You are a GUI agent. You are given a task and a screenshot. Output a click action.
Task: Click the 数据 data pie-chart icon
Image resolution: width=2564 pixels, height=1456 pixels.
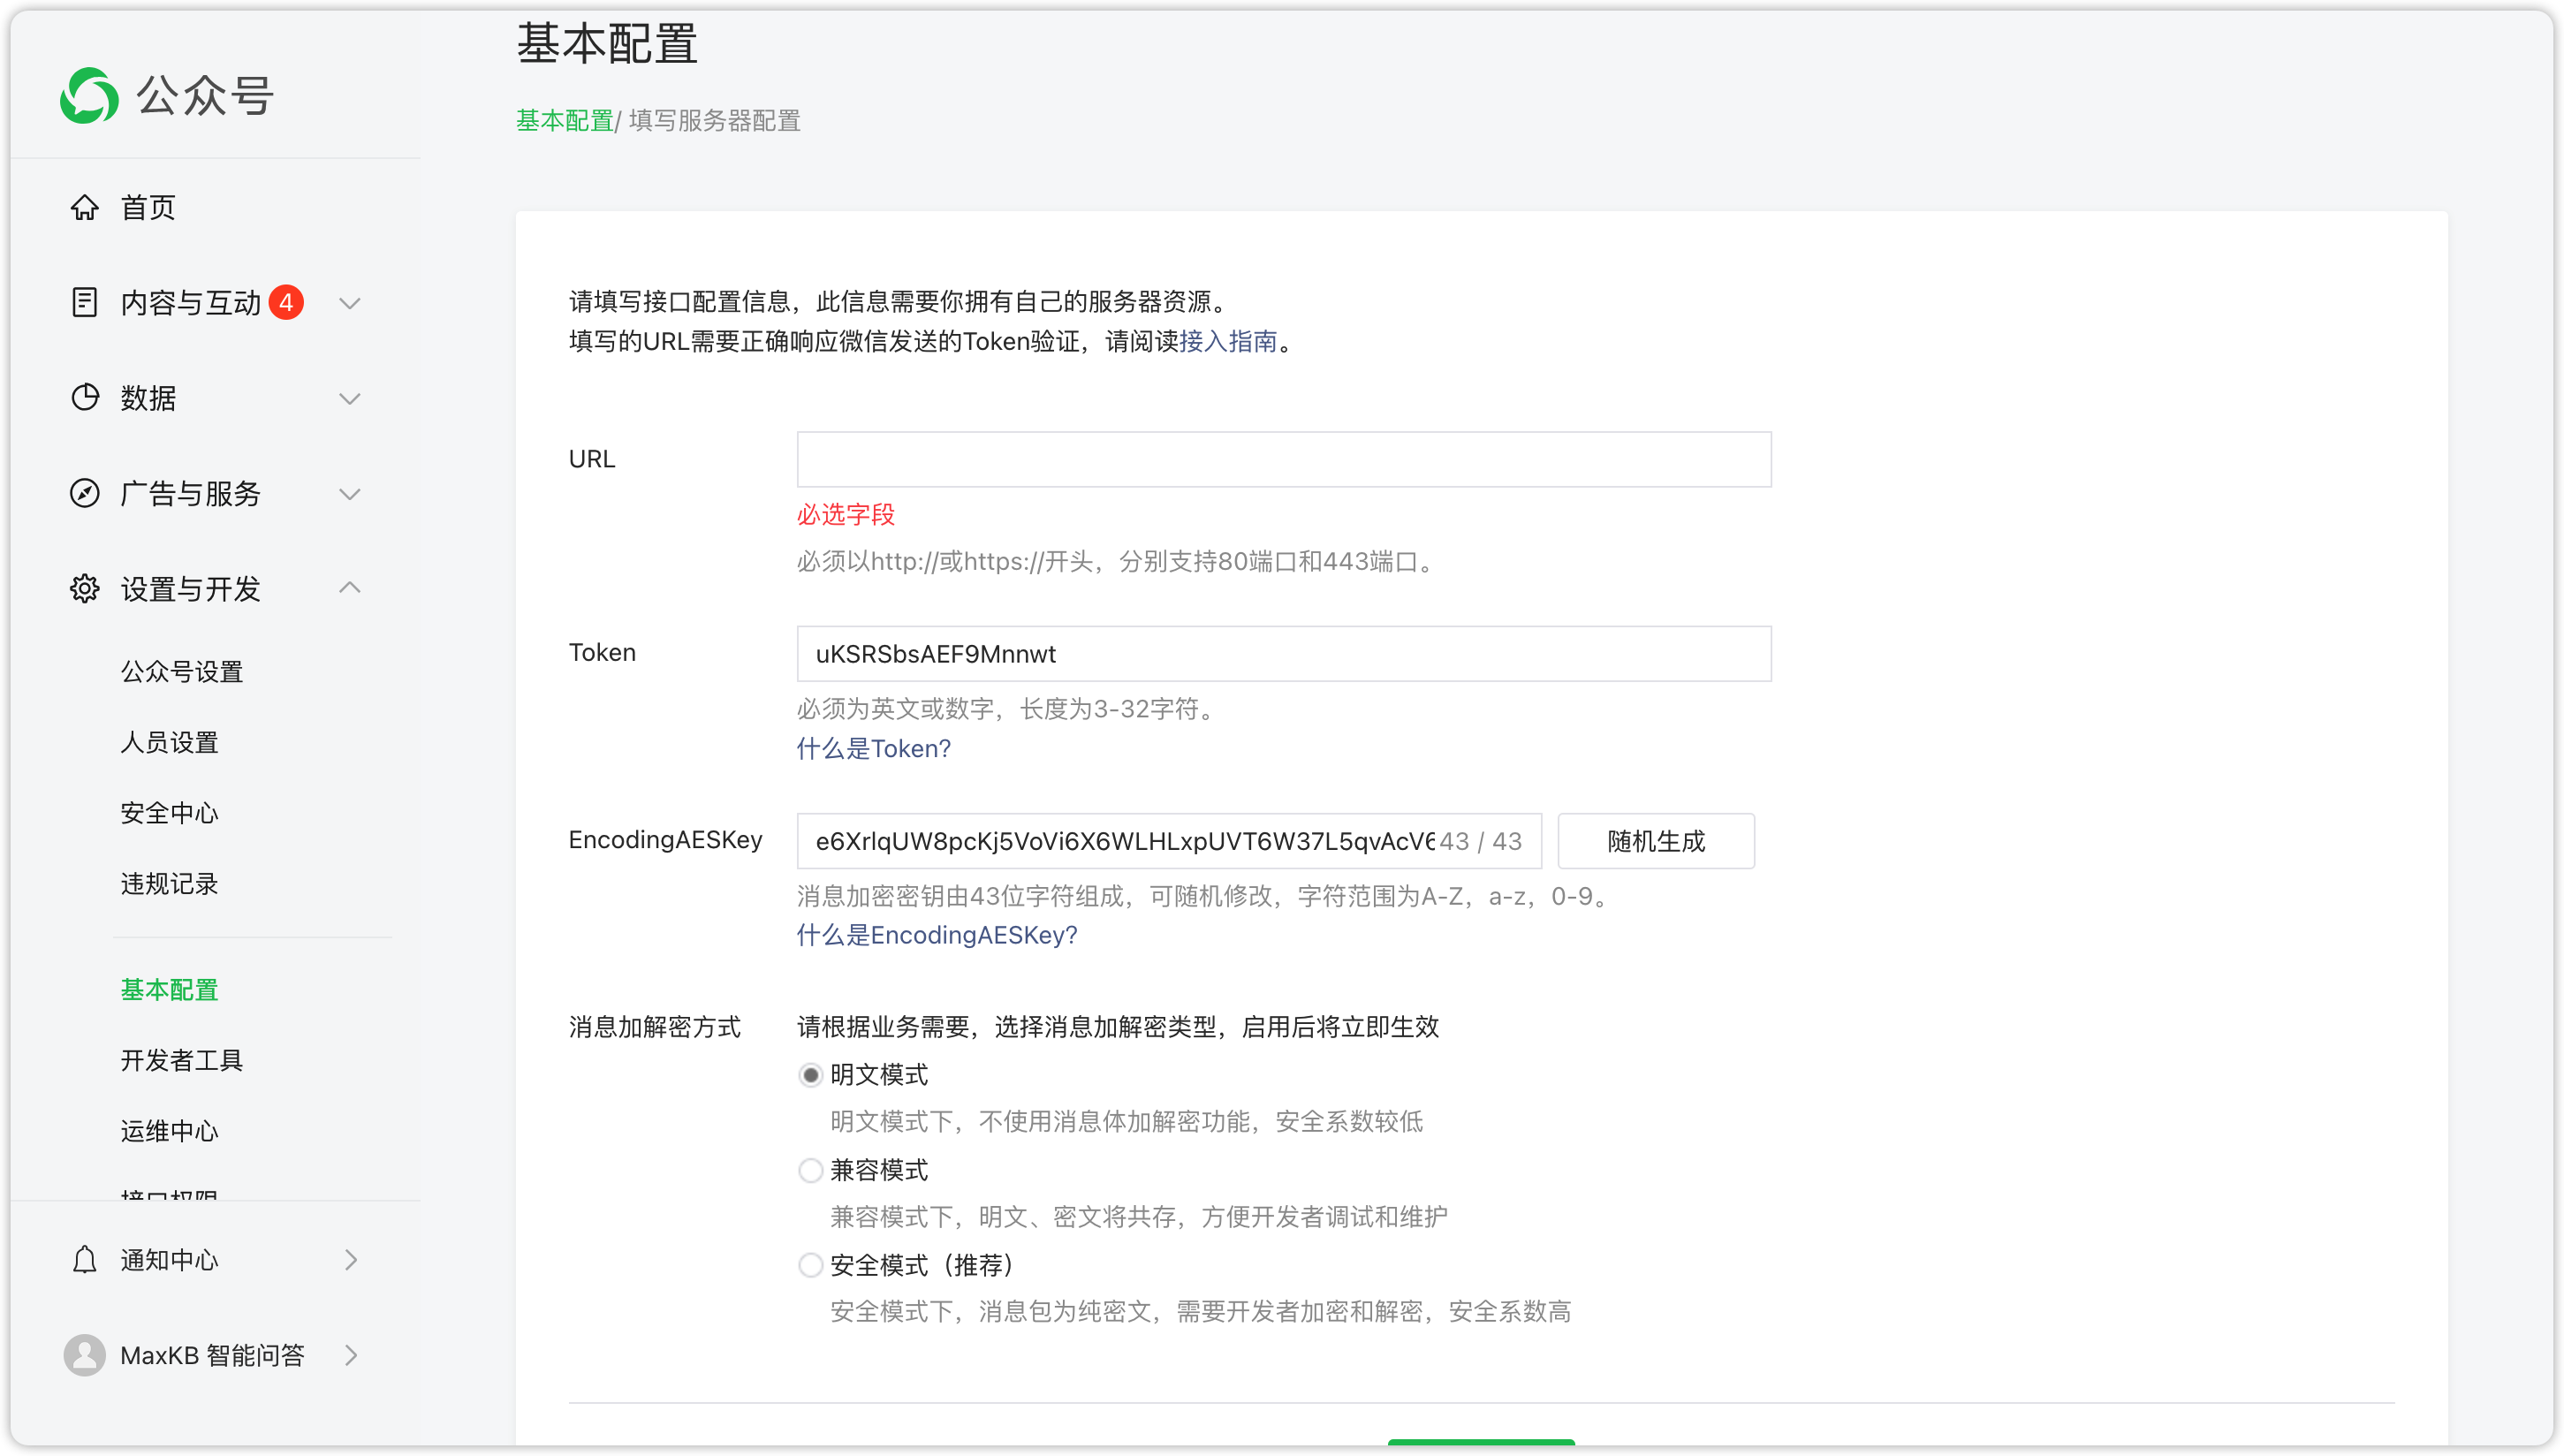pos(85,397)
